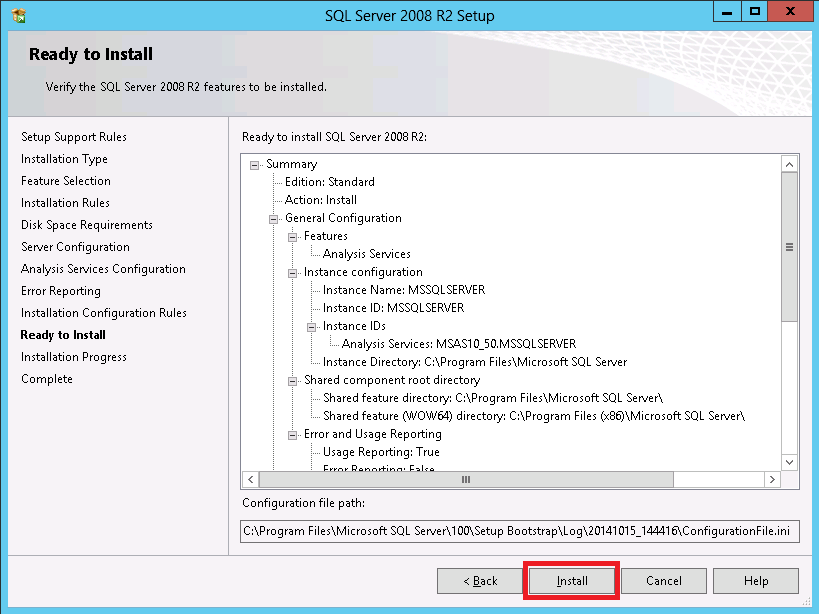Maximize the setup window
819x614 pixels.
click(x=754, y=11)
